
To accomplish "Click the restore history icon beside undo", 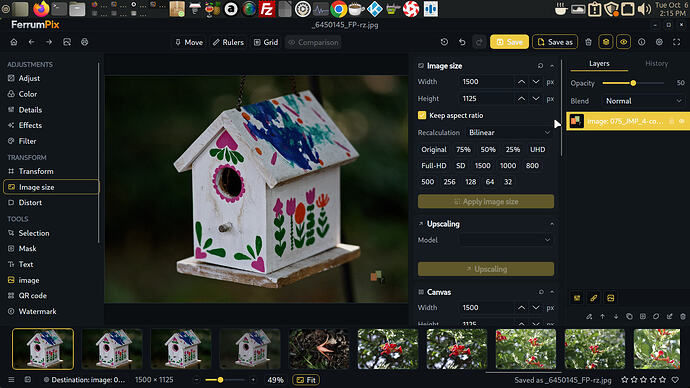I will pyautogui.click(x=444, y=42).
